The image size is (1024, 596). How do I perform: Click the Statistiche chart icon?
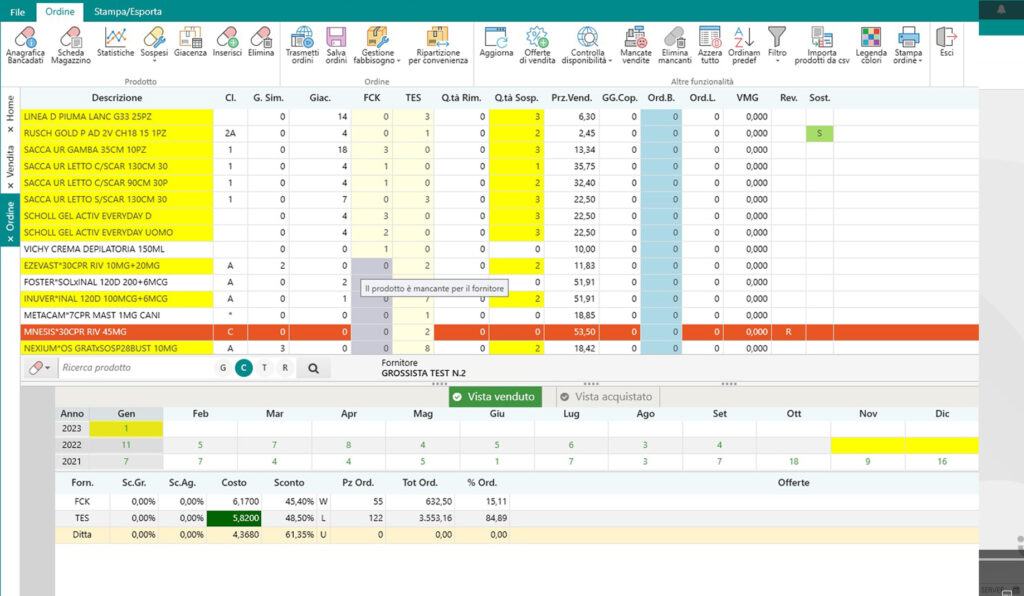point(116,42)
